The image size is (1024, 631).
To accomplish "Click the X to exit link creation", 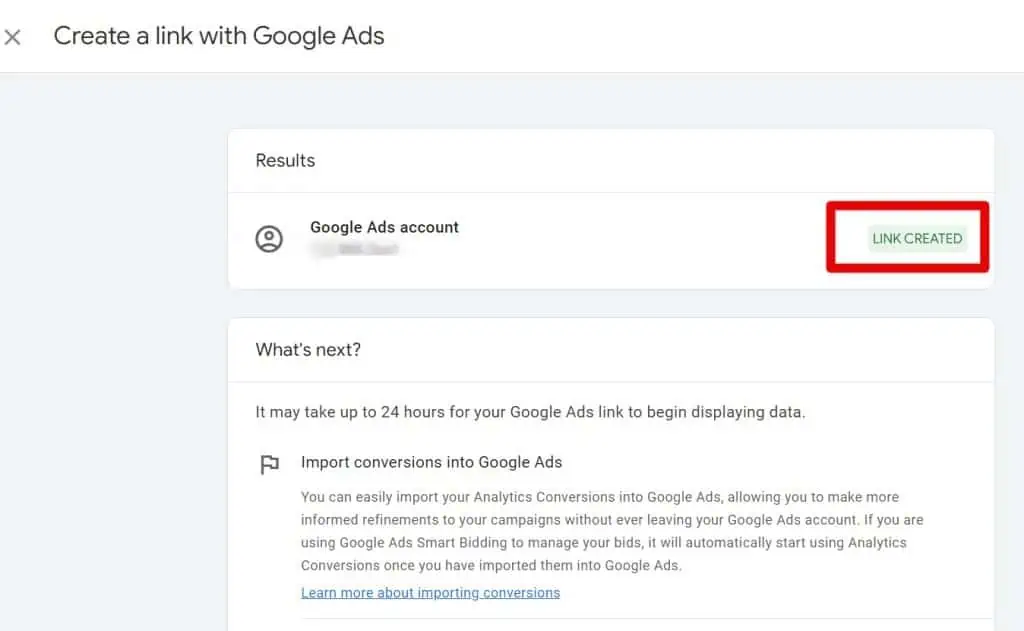I will (x=14, y=36).
